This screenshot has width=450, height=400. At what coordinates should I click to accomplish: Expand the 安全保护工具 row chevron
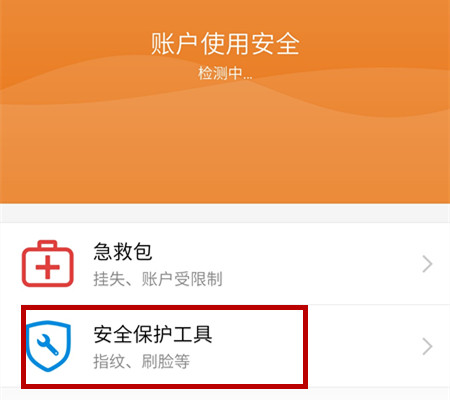427,347
